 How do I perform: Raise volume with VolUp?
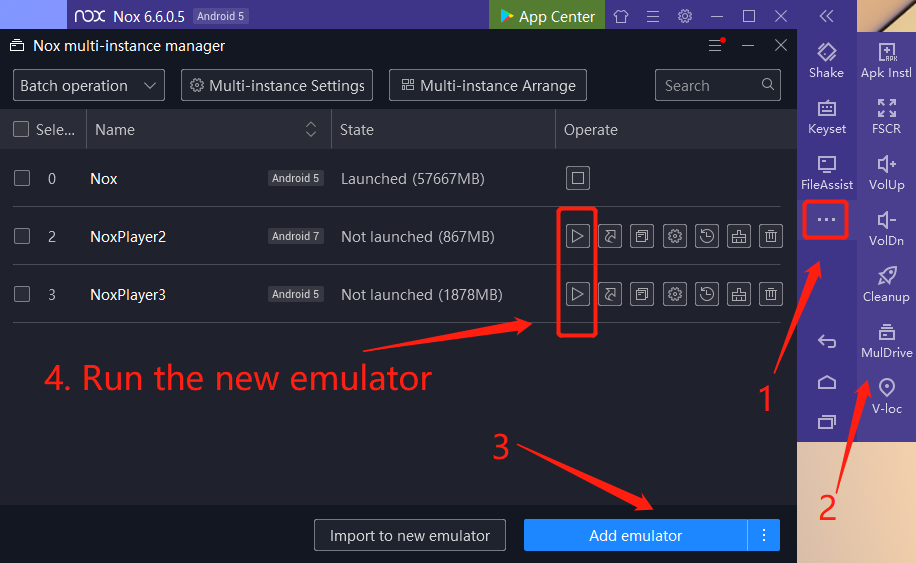pyautogui.click(x=886, y=173)
